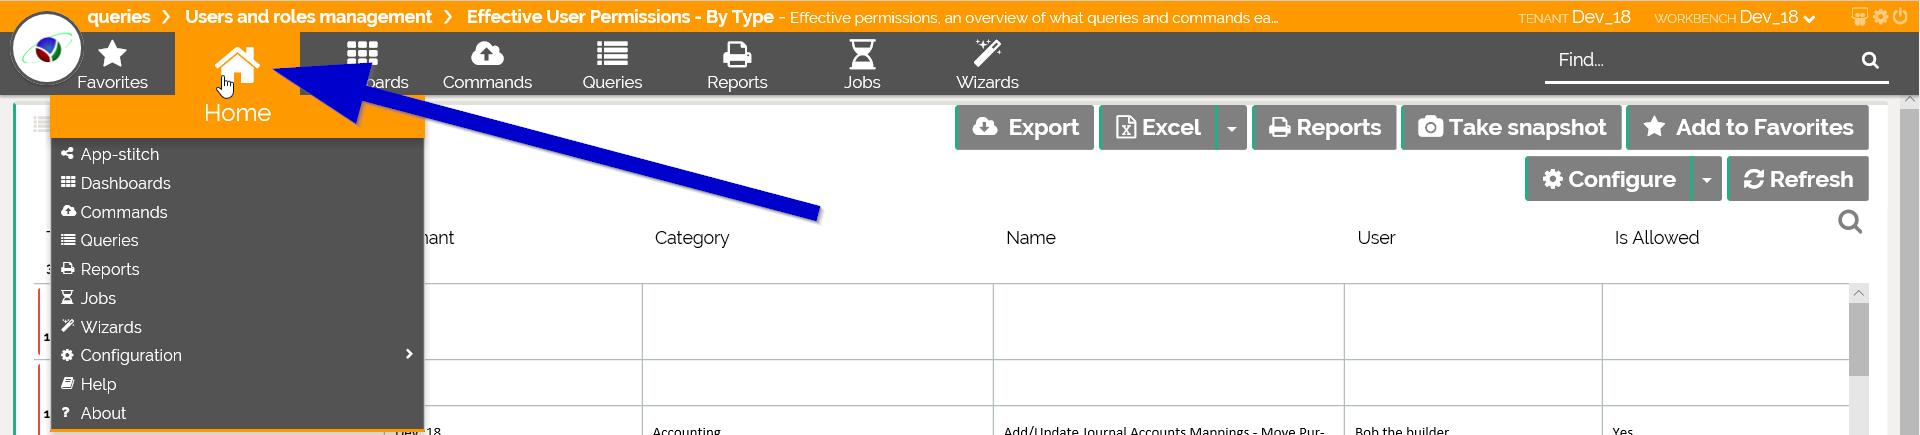
Task: Open Commands from the top navbar
Action: click(487, 65)
